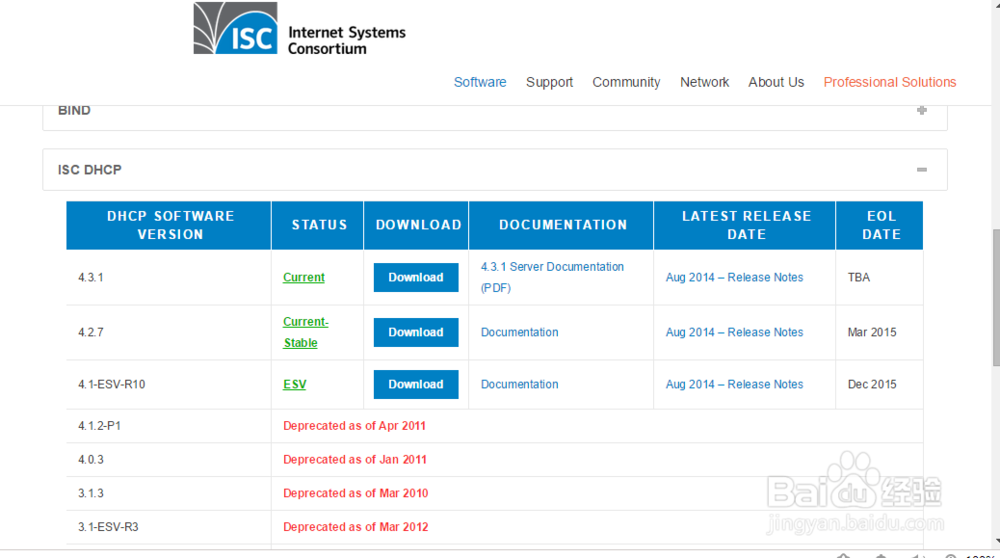Open the Software menu
The image size is (1000, 558).
(x=480, y=82)
